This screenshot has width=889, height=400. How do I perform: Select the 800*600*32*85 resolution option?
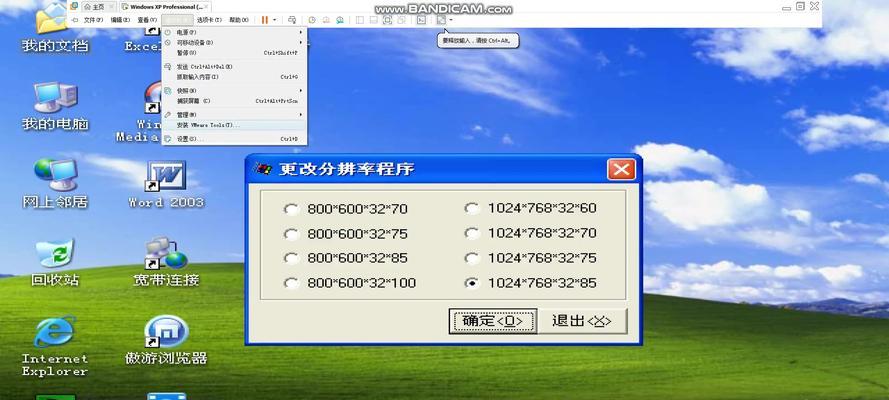coord(346,258)
